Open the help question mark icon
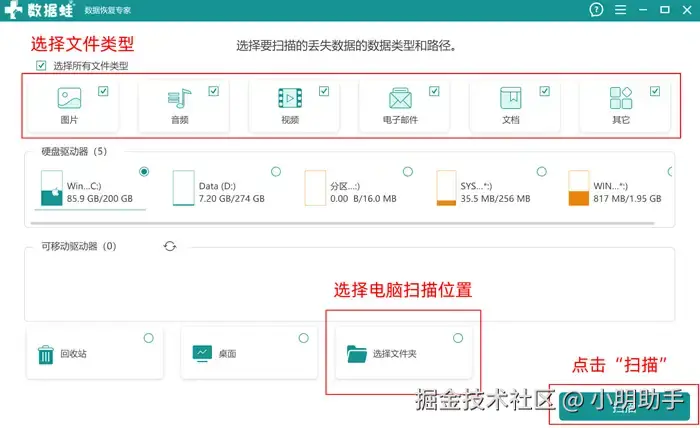This screenshot has height=428, width=700. coord(596,9)
